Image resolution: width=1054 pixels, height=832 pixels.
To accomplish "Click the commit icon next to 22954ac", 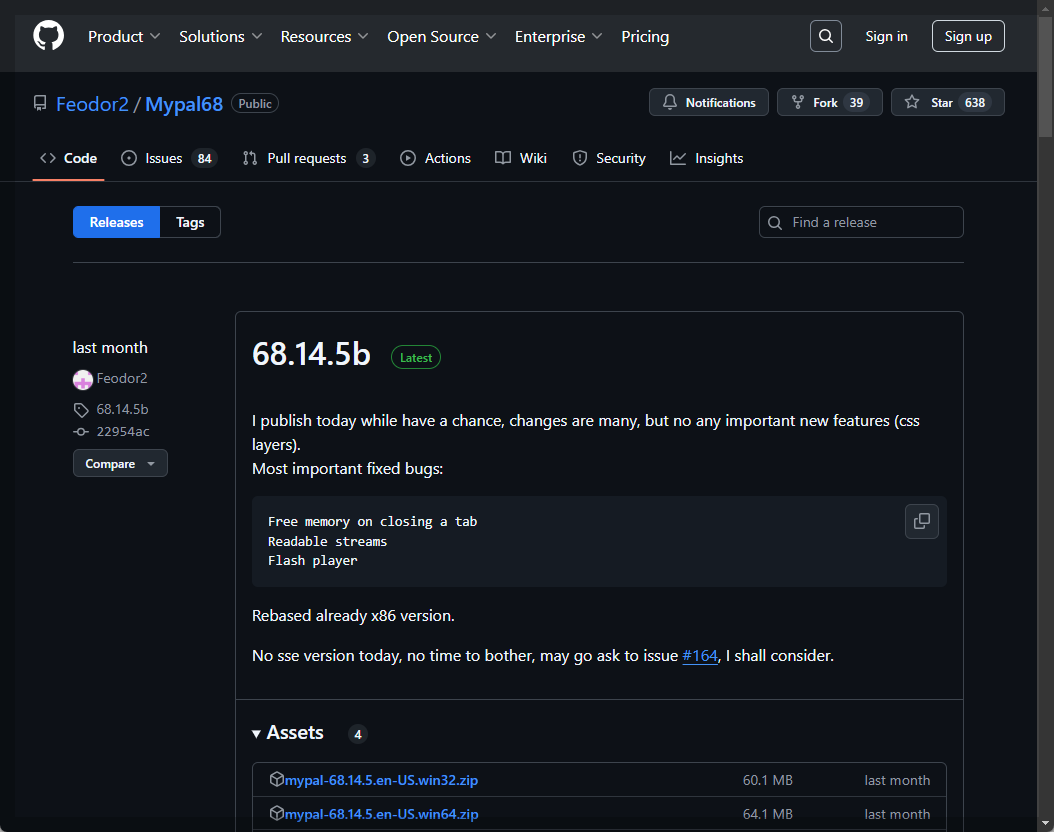I will point(81,431).
